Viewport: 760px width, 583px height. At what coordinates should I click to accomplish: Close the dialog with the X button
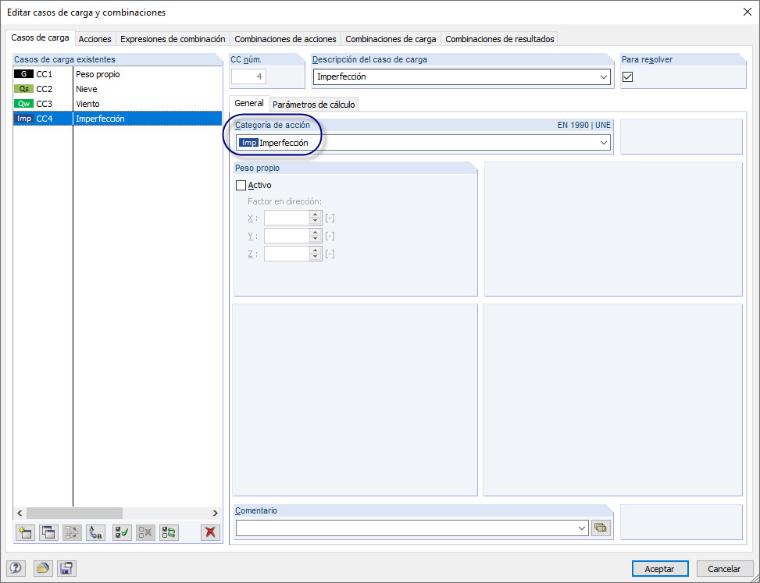click(747, 12)
